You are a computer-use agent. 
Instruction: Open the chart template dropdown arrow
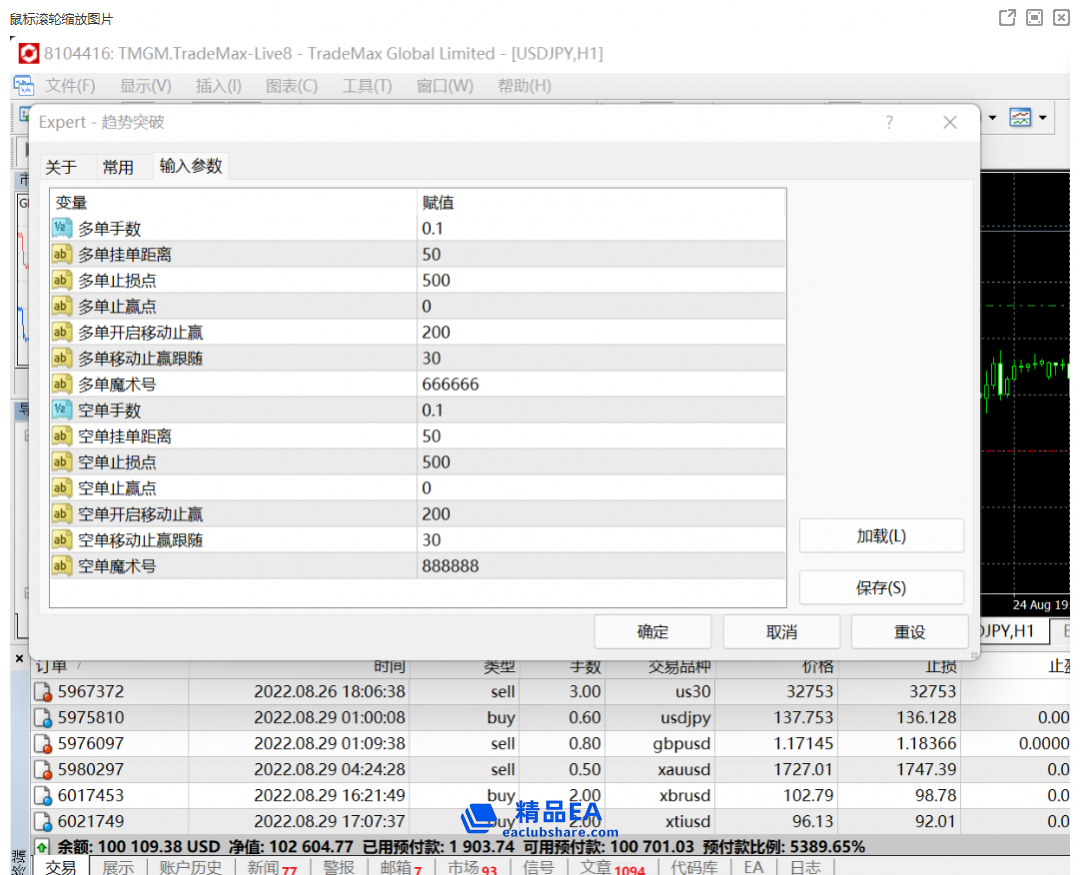tap(1043, 118)
